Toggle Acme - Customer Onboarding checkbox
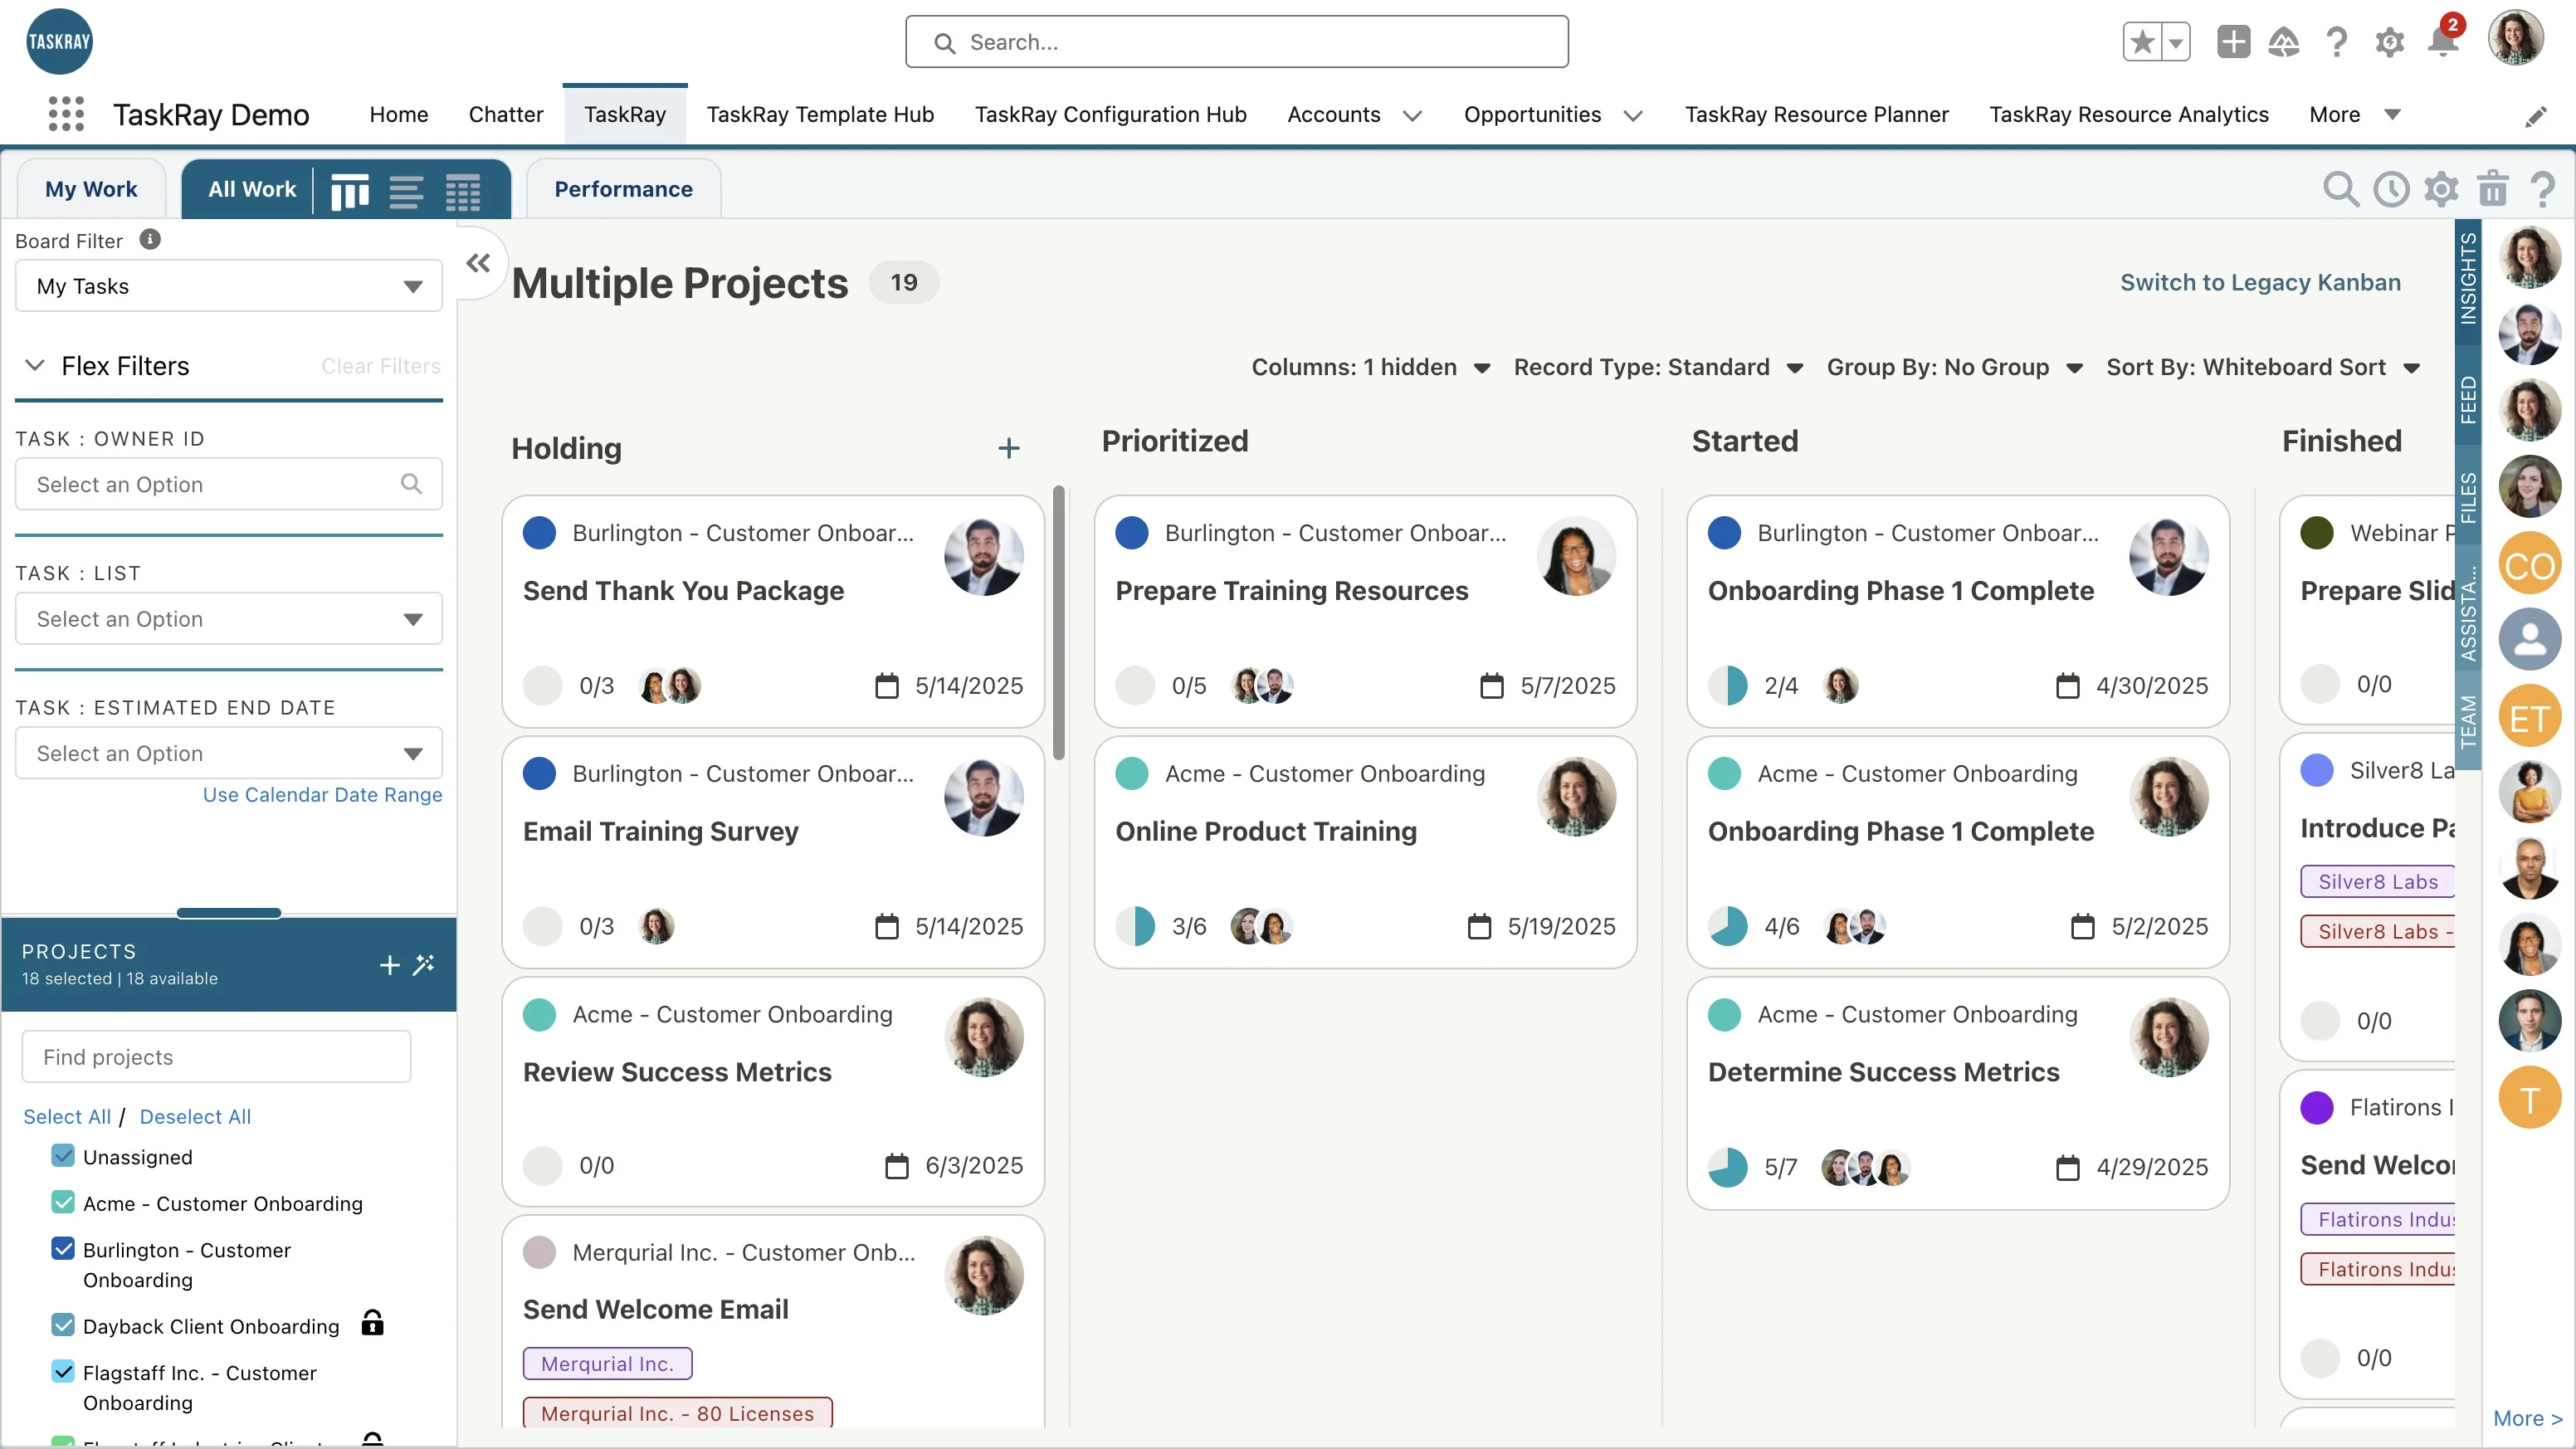The height and width of the screenshot is (1449, 2576). pyautogui.click(x=63, y=1202)
